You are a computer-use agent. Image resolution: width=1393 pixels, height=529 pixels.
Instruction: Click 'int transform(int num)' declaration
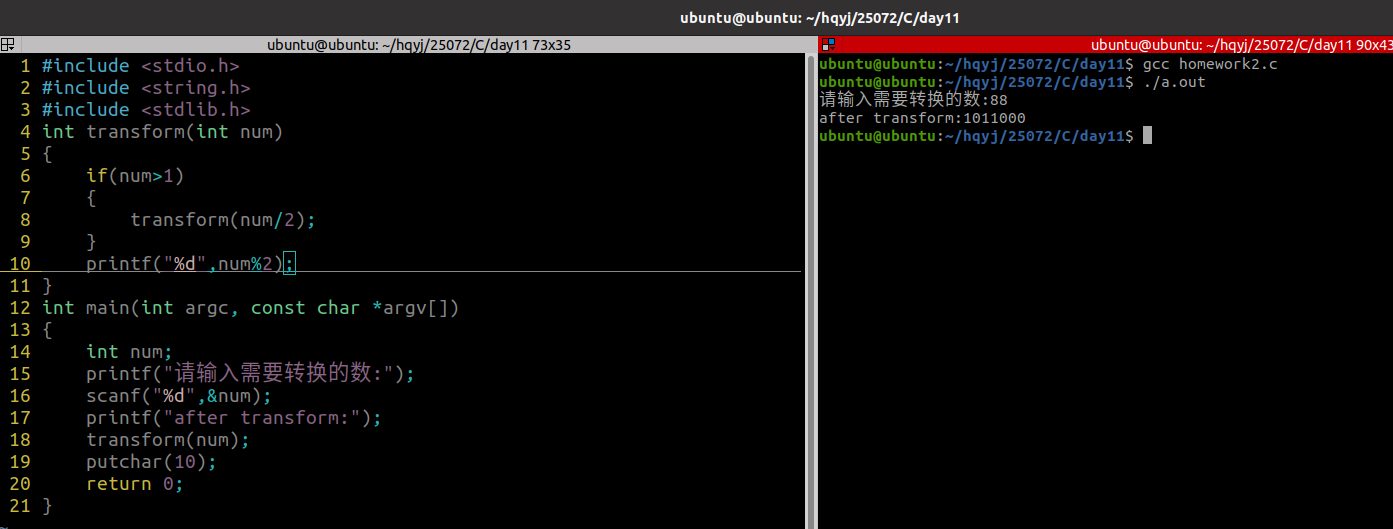(x=162, y=132)
